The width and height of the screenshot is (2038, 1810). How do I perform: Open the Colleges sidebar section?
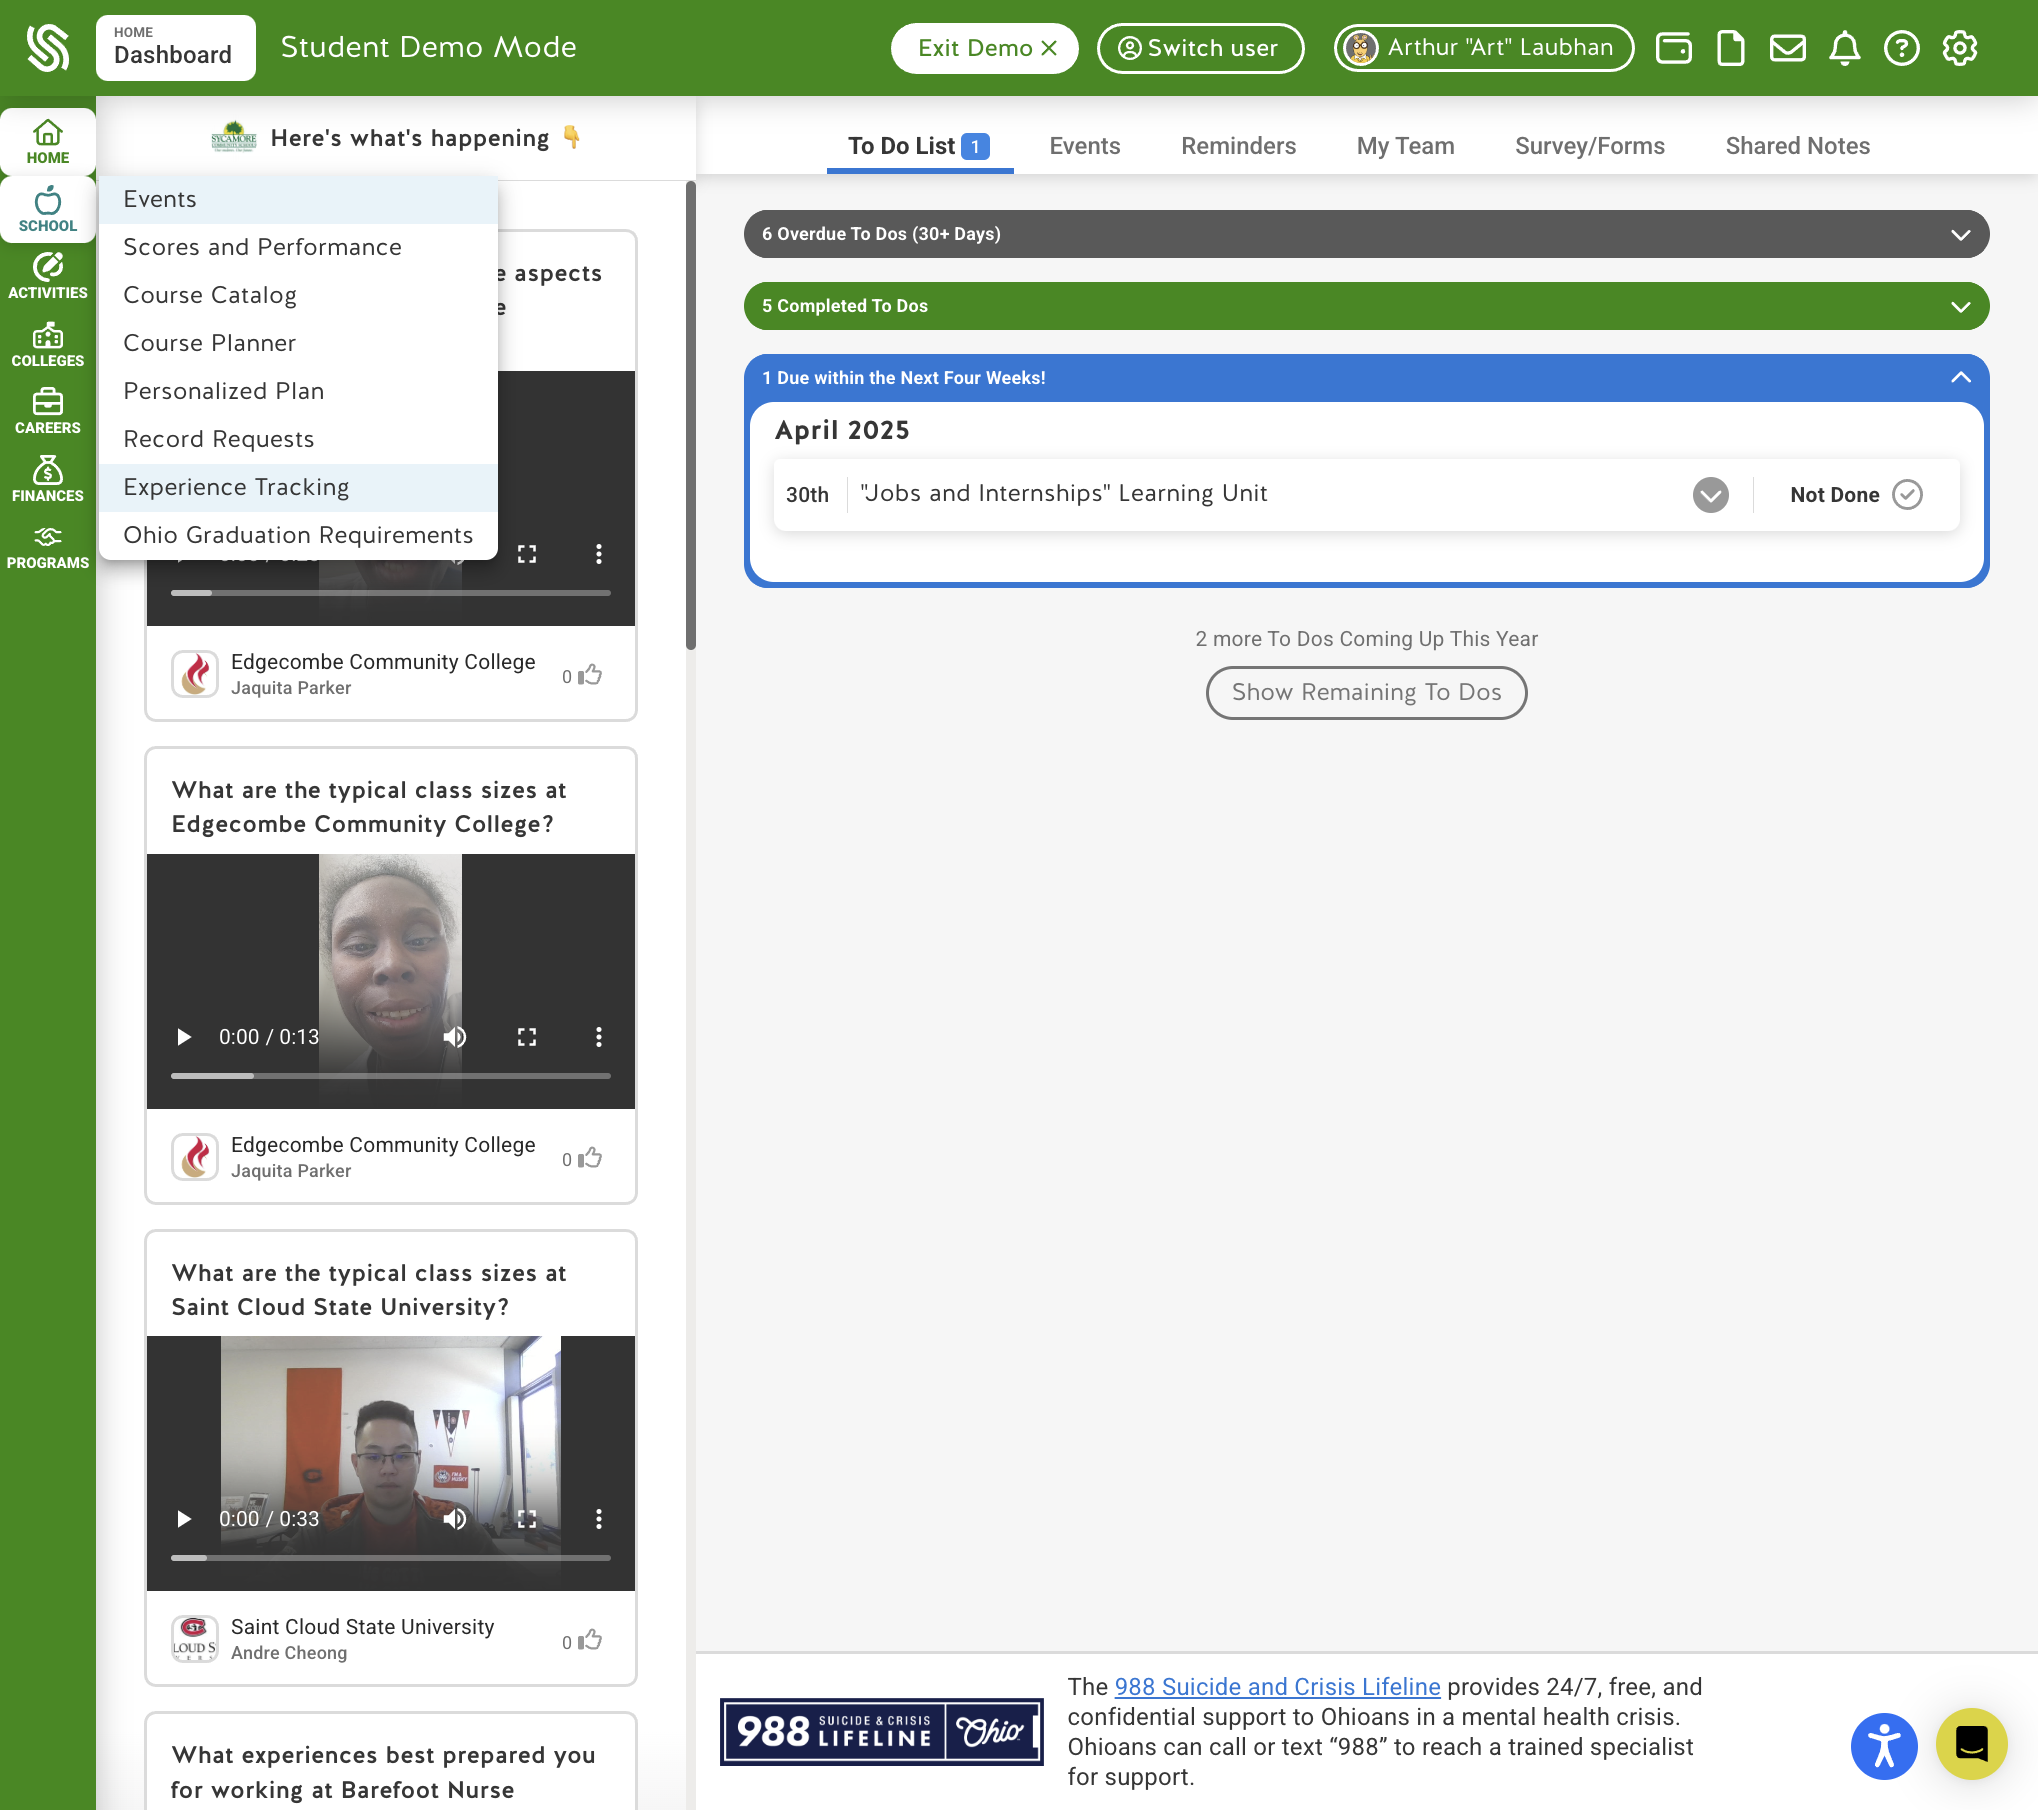48,344
